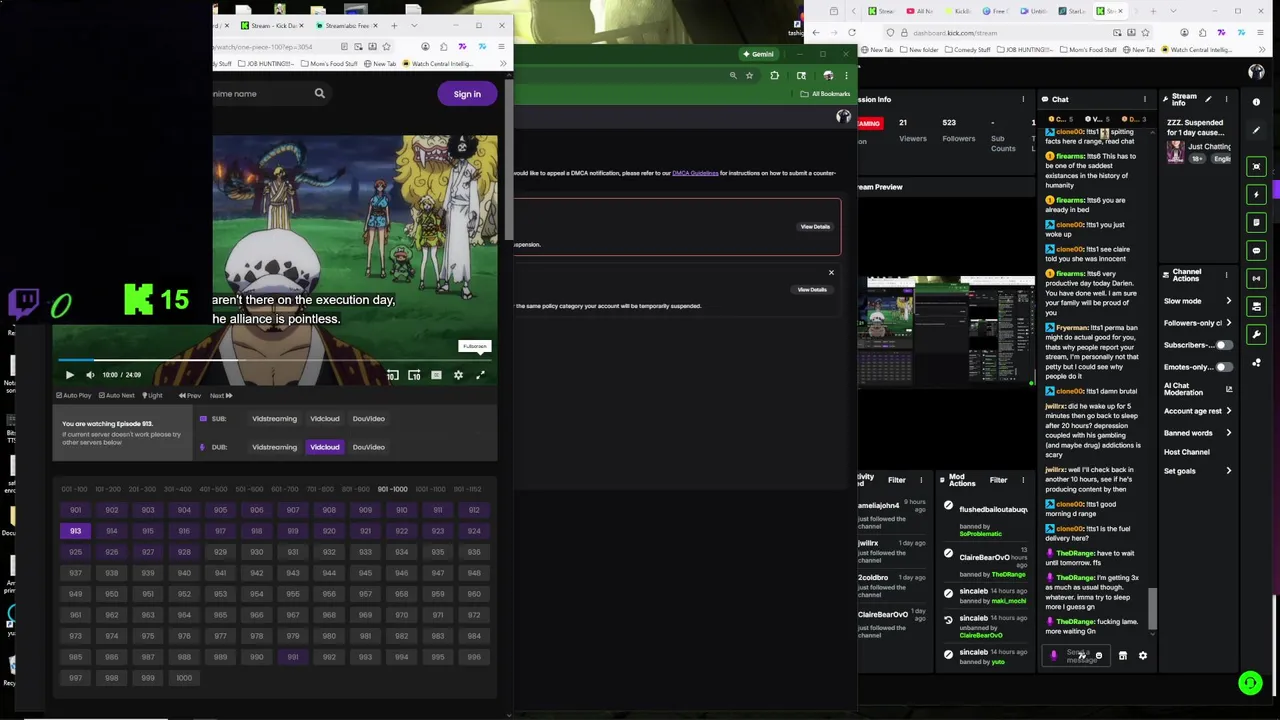Click info icon in Kick sidebar
Viewport: 1280px width, 720px height.
1257,102
